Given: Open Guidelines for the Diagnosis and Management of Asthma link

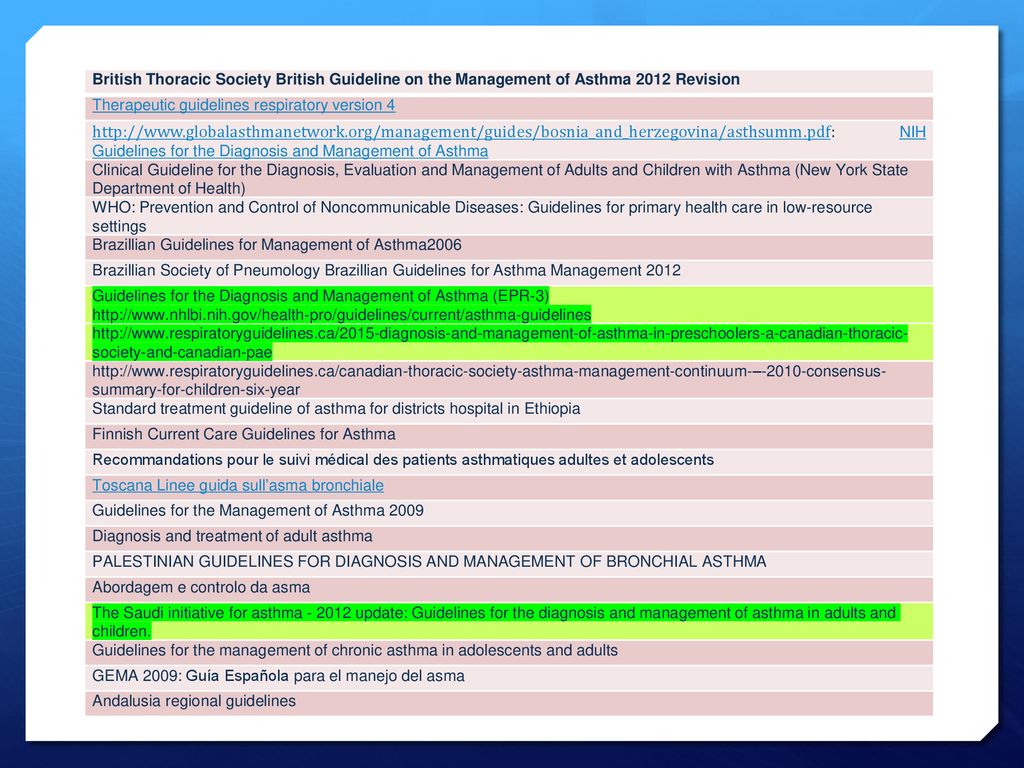Looking at the screenshot, I should 290,151.
